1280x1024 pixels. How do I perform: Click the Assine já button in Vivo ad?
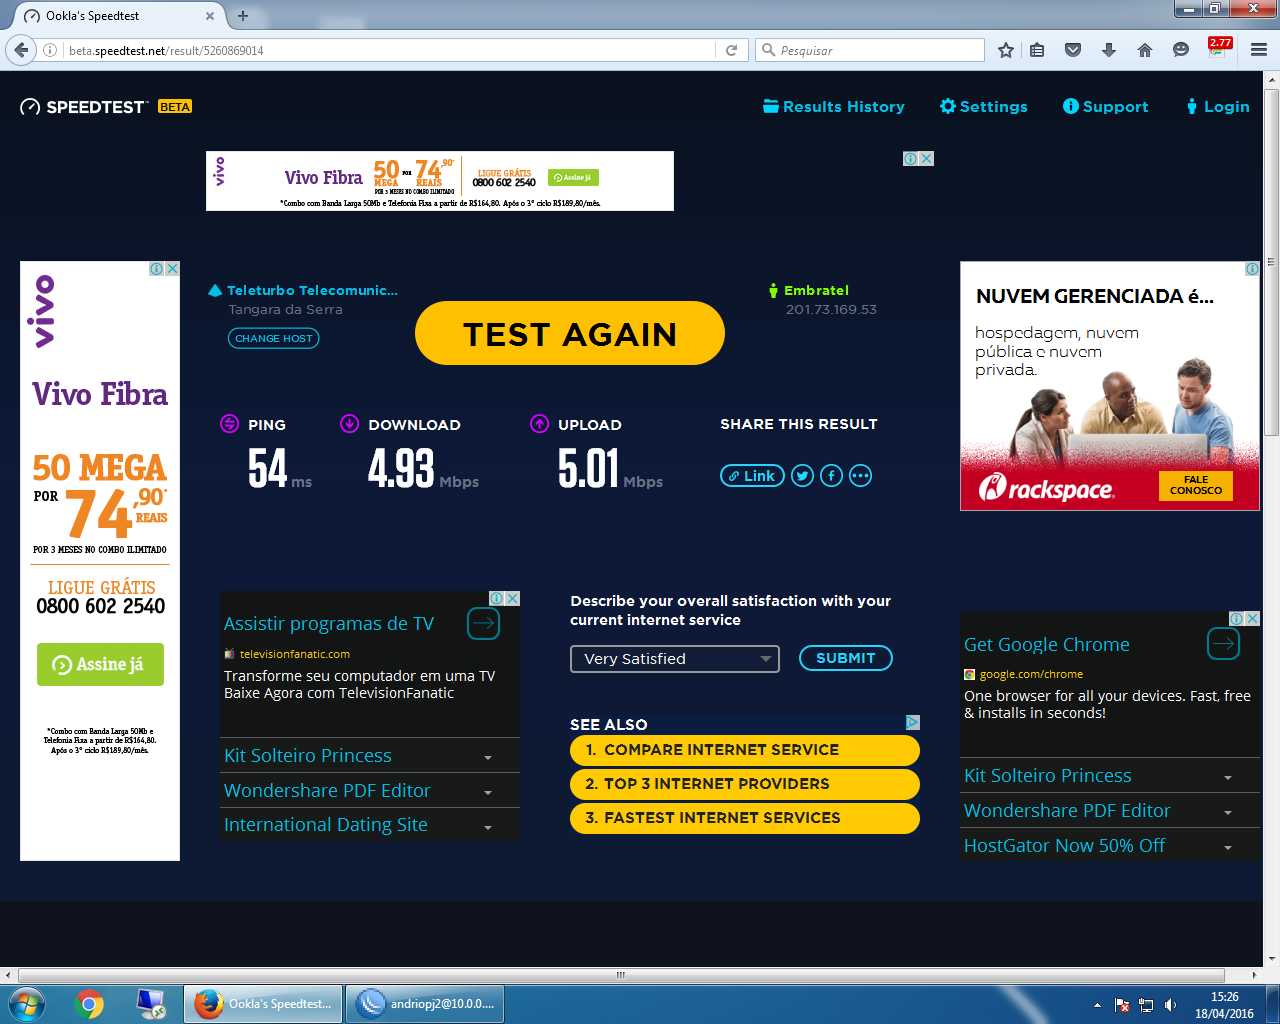click(x=100, y=664)
